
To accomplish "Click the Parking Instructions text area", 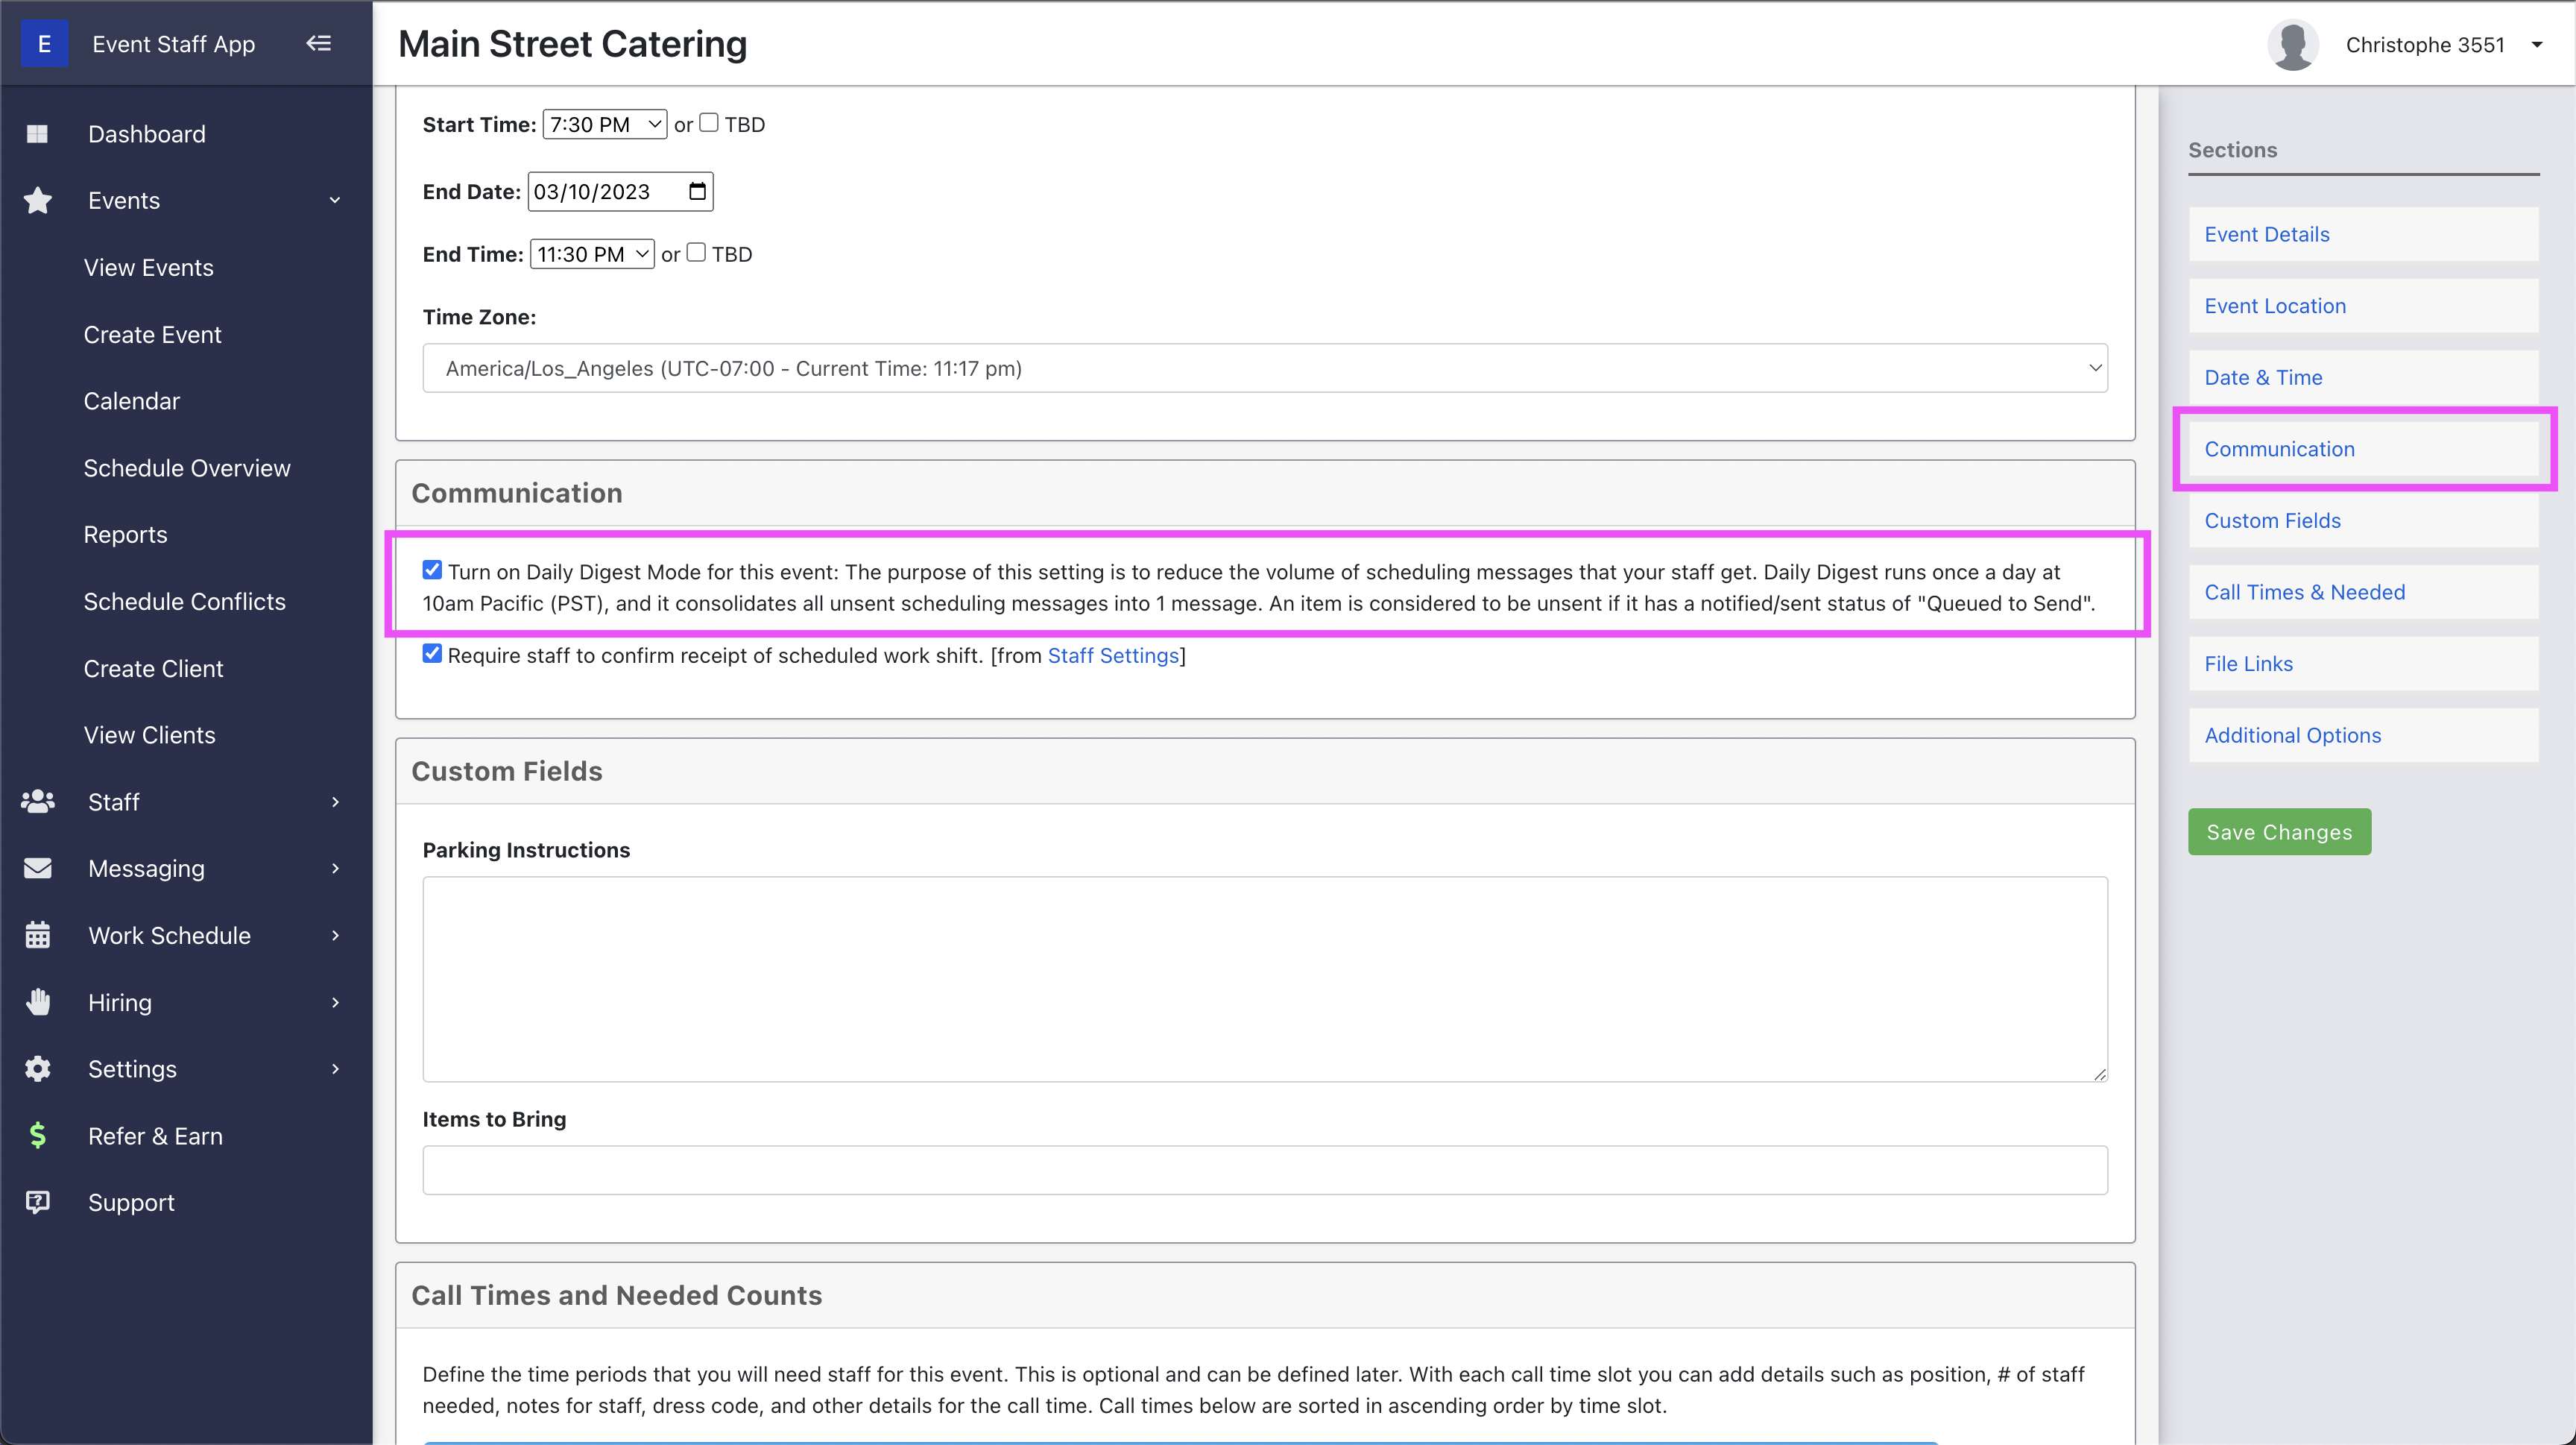I will click(x=1265, y=979).
